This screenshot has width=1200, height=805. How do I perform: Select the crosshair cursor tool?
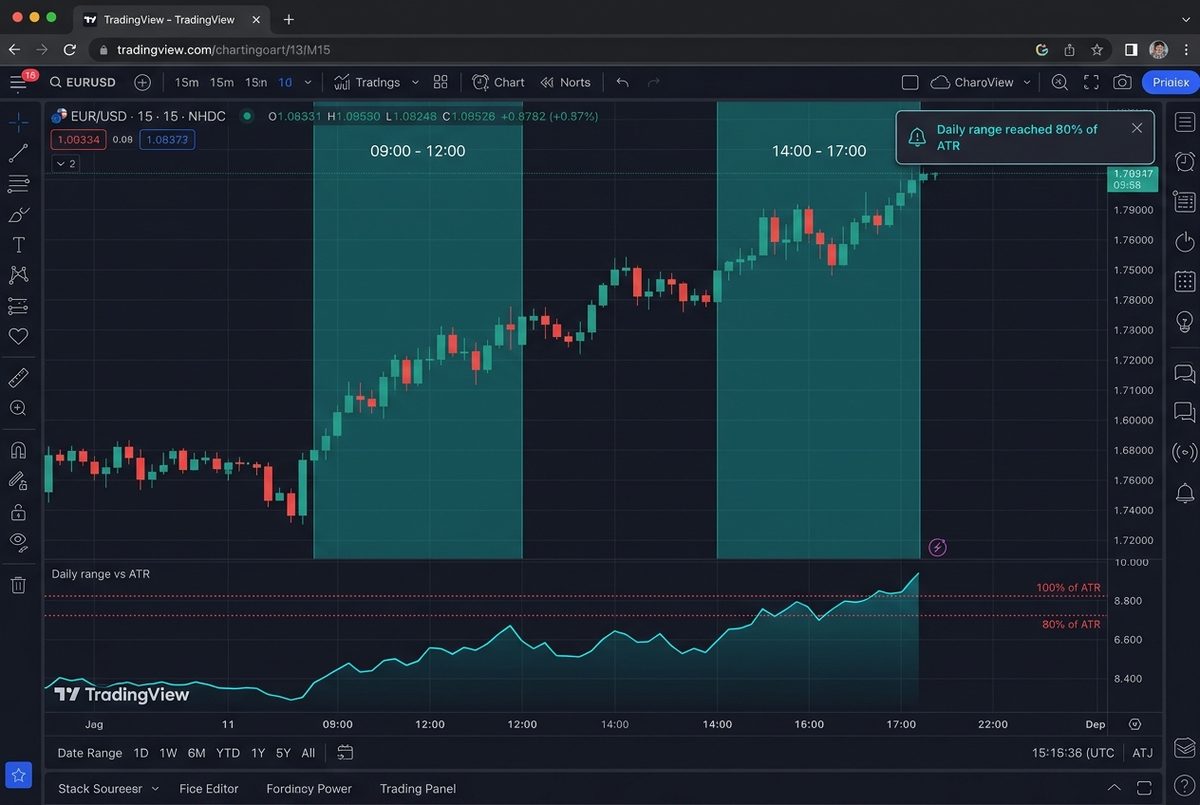pos(18,122)
